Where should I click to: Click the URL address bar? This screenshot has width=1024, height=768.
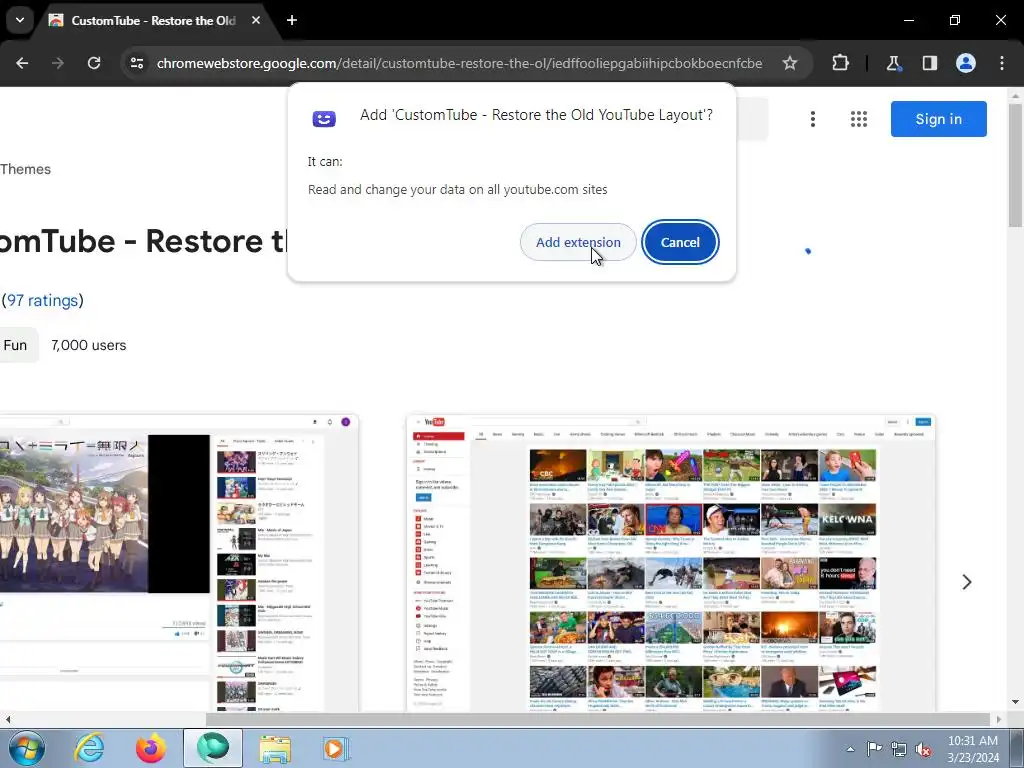(459, 63)
